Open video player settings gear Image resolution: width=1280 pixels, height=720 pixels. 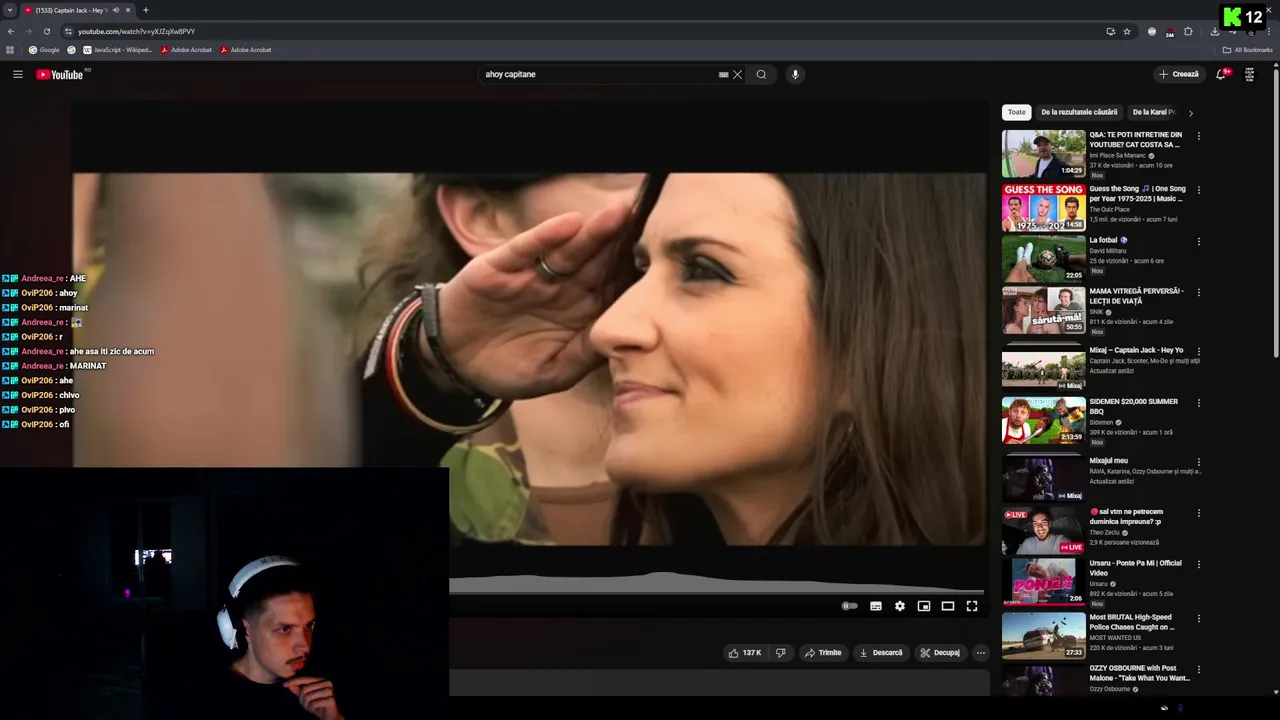pos(900,606)
